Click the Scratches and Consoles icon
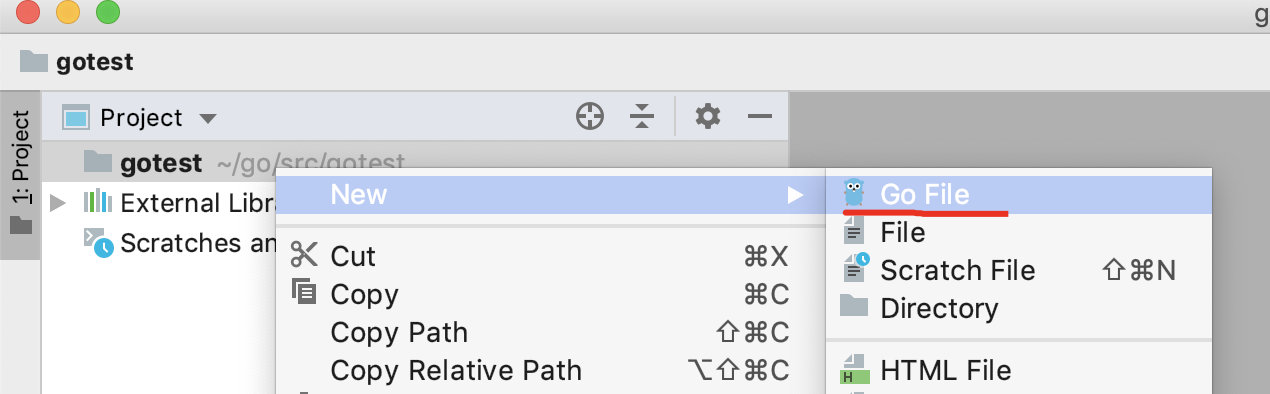The image size is (1270, 394). (x=98, y=243)
